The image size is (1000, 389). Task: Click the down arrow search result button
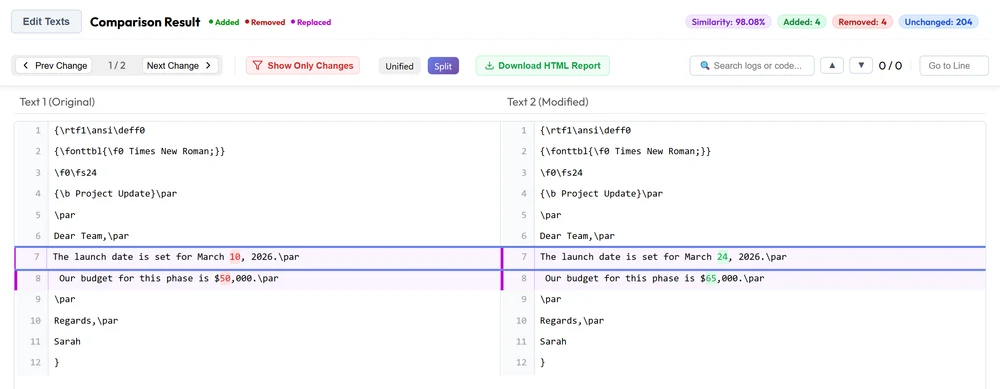[x=861, y=65]
